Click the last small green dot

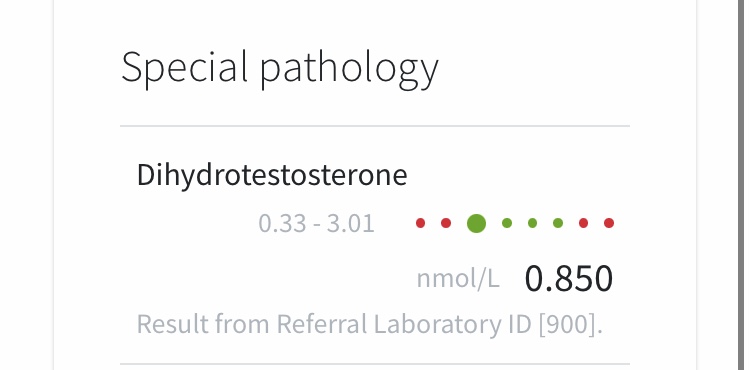click(x=558, y=223)
